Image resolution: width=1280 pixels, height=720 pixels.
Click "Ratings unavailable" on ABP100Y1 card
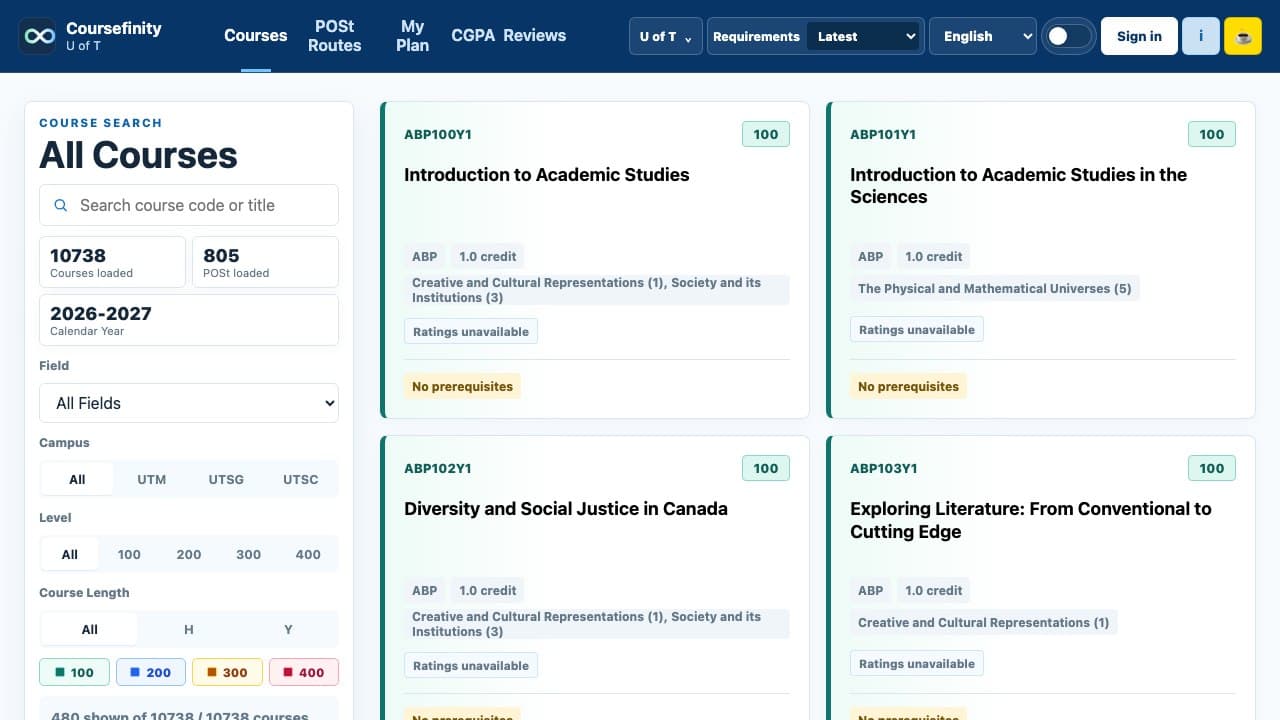pyautogui.click(x=471, y=331)
